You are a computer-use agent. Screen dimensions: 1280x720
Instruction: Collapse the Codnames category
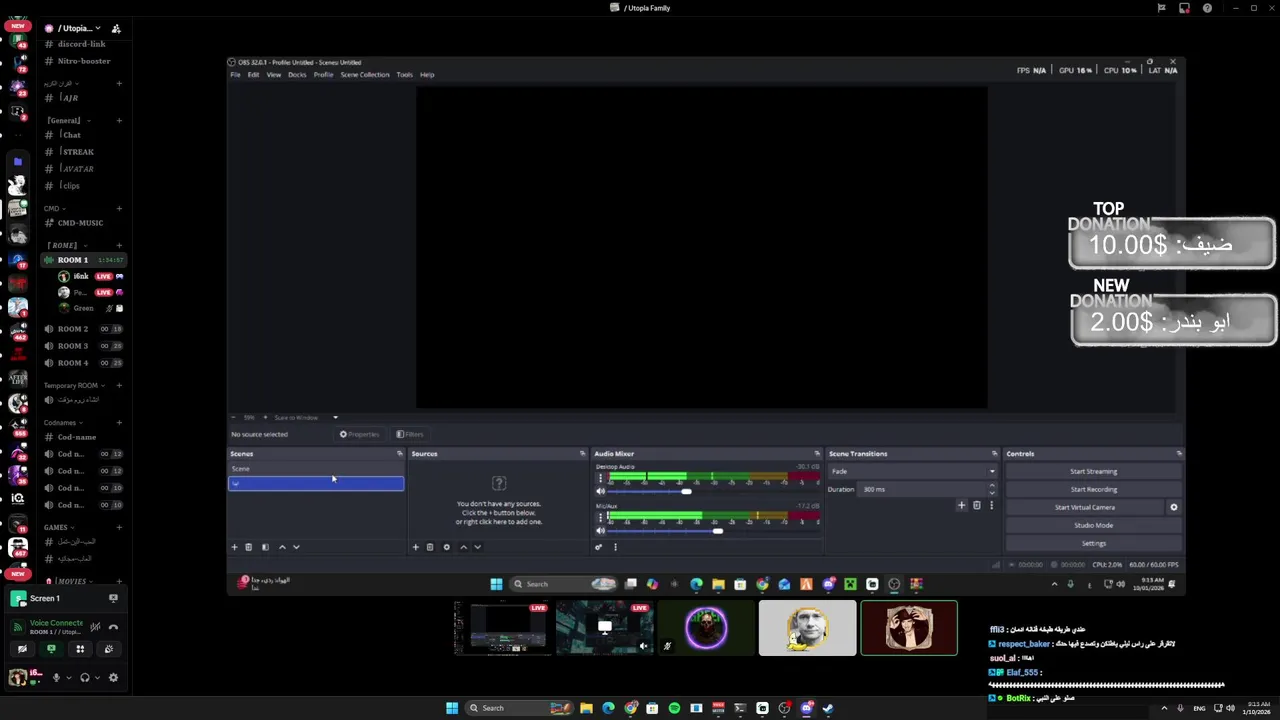(61, 422)
